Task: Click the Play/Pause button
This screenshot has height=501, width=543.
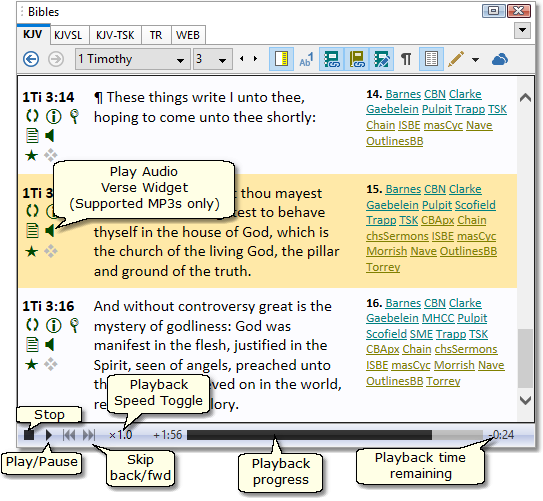Action: point(49,435)
